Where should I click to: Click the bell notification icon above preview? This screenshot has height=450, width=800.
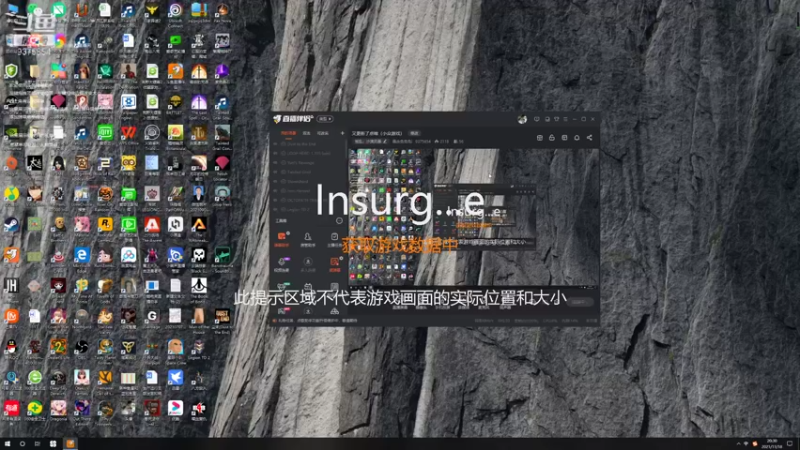click(x=577, y=138)
